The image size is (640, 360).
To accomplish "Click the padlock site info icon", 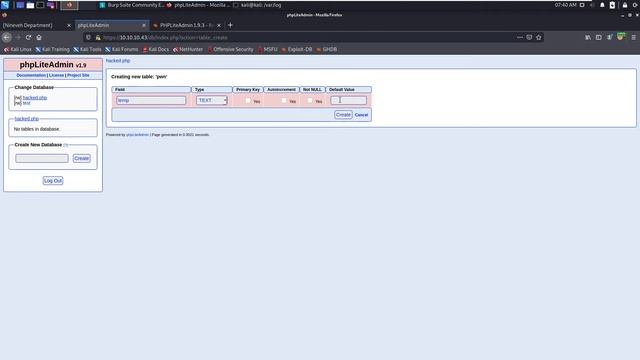I will click(x=98, y=38).
